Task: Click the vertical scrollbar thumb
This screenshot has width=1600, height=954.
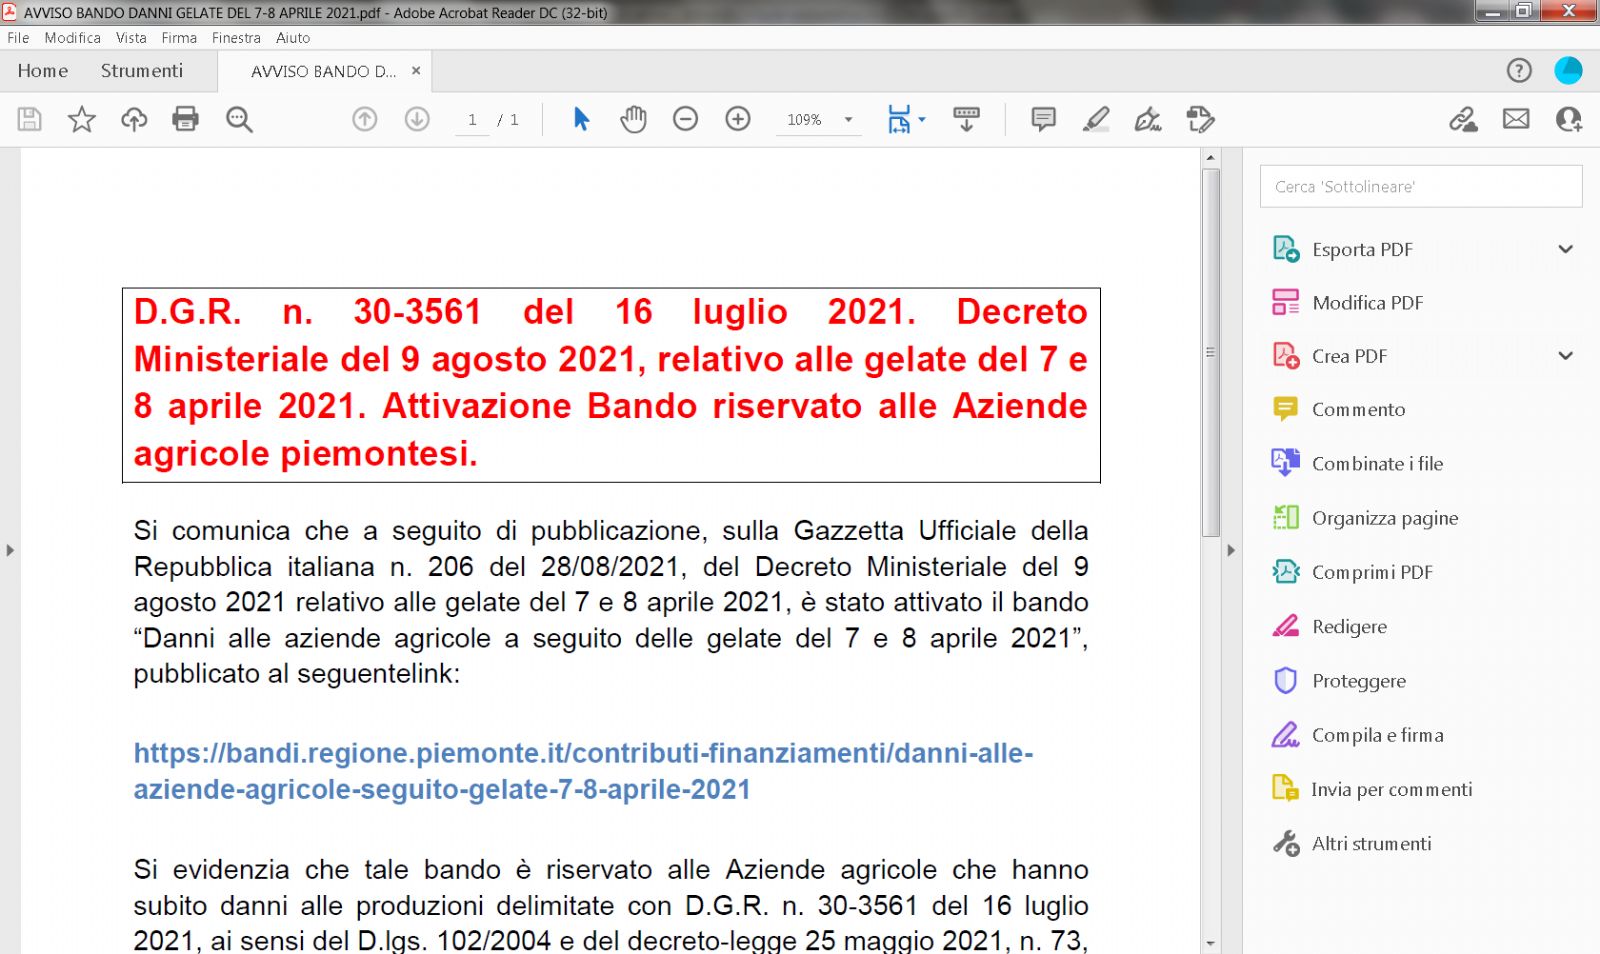Action: click(x=1210, y=352)
